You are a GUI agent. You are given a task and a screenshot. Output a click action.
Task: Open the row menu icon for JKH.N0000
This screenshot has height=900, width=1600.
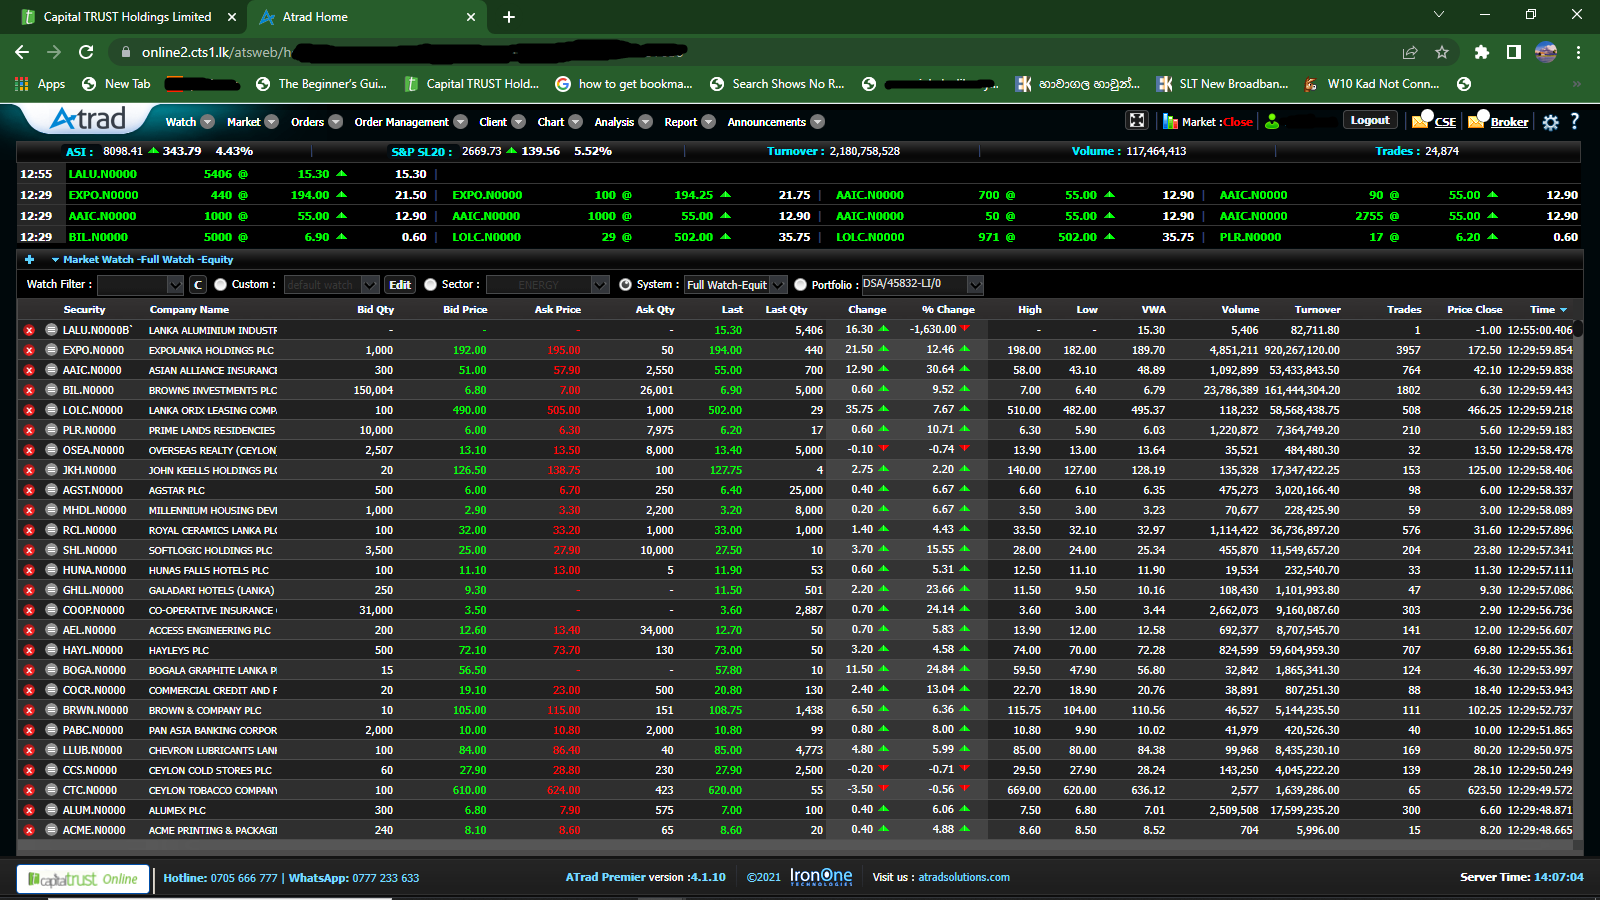point(51,470)
